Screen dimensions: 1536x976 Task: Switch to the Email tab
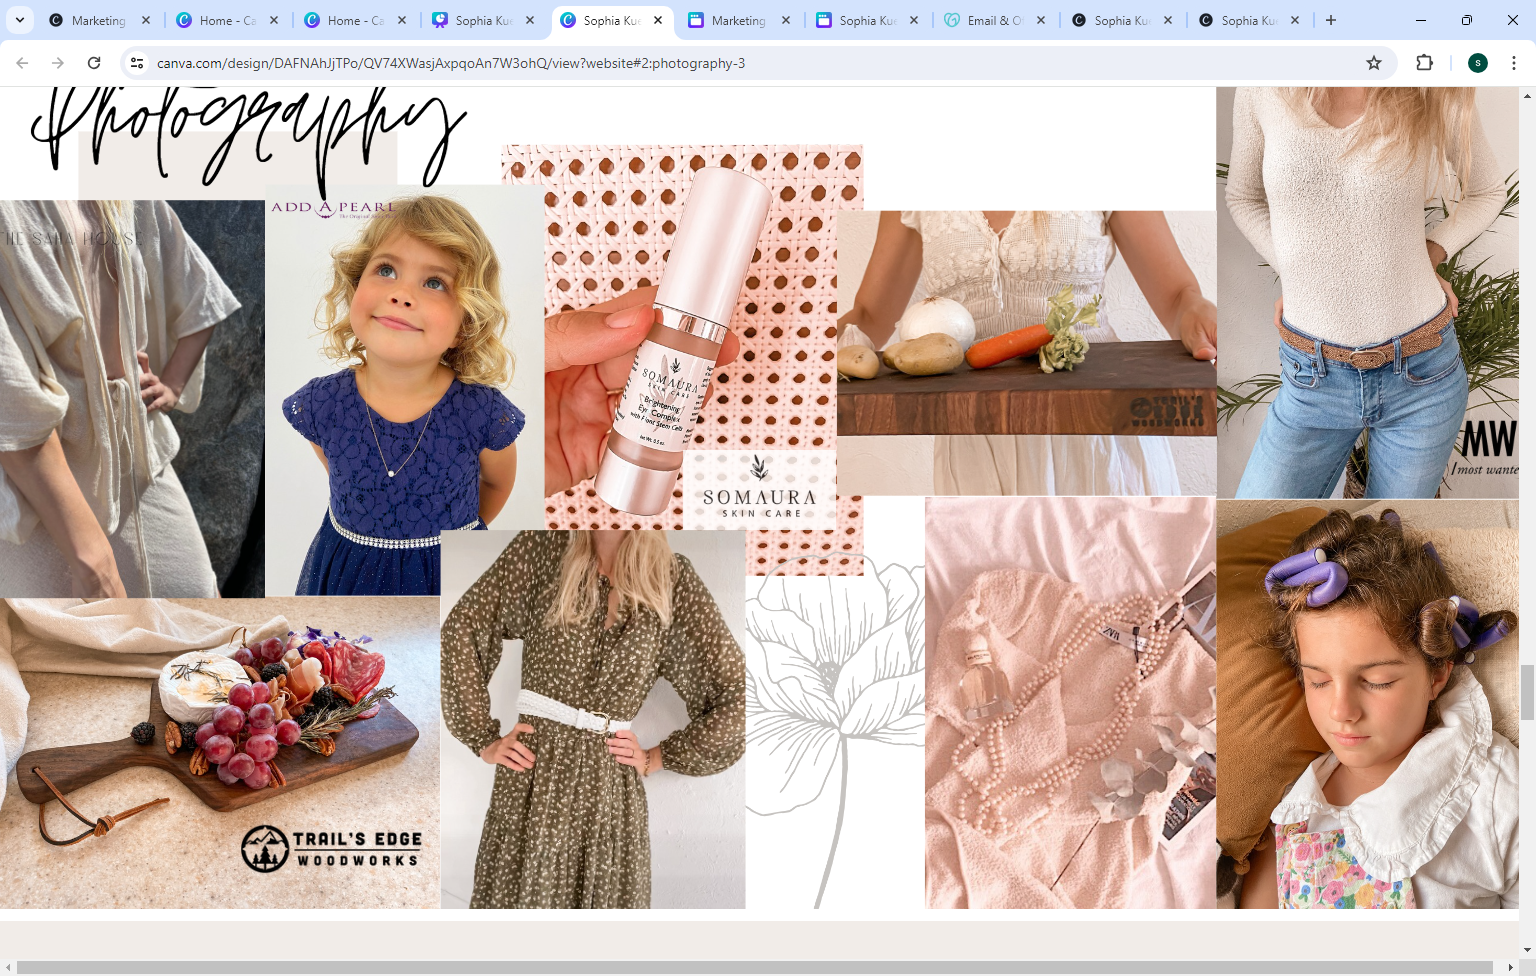click(x=993, y=20)
